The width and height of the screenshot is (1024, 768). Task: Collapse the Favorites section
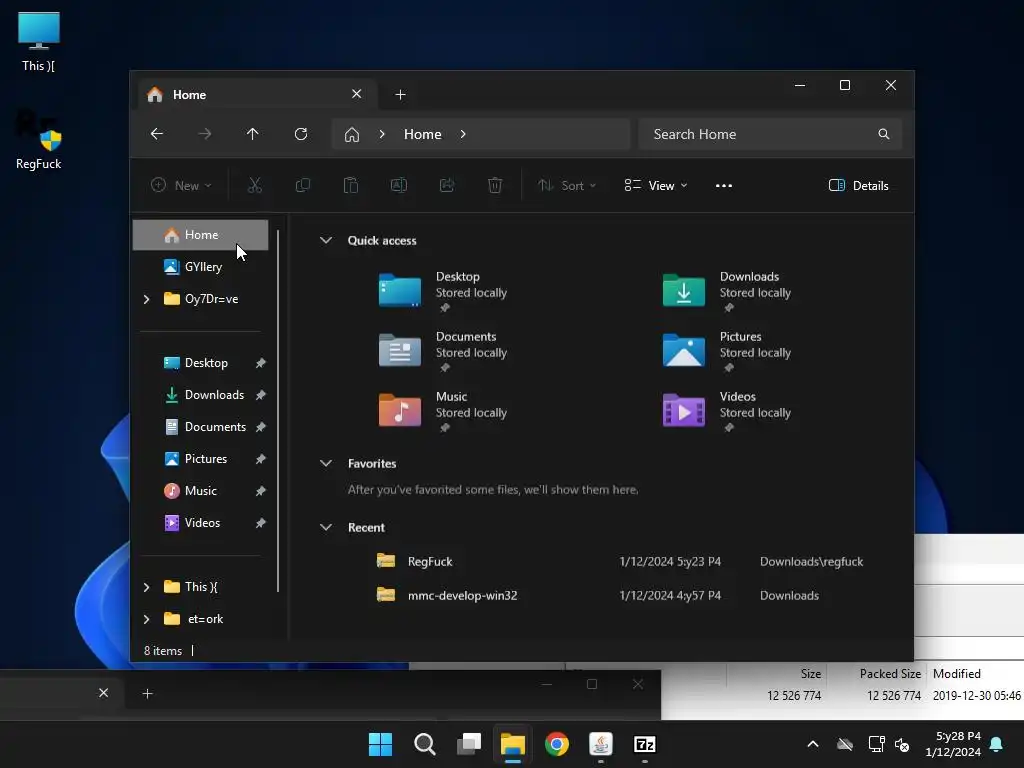(326, 463)
